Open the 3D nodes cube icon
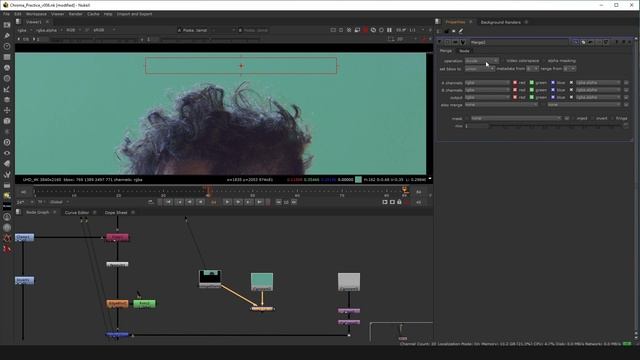The image size is (640, 360). pyautogui.click(x=7, y=121)
